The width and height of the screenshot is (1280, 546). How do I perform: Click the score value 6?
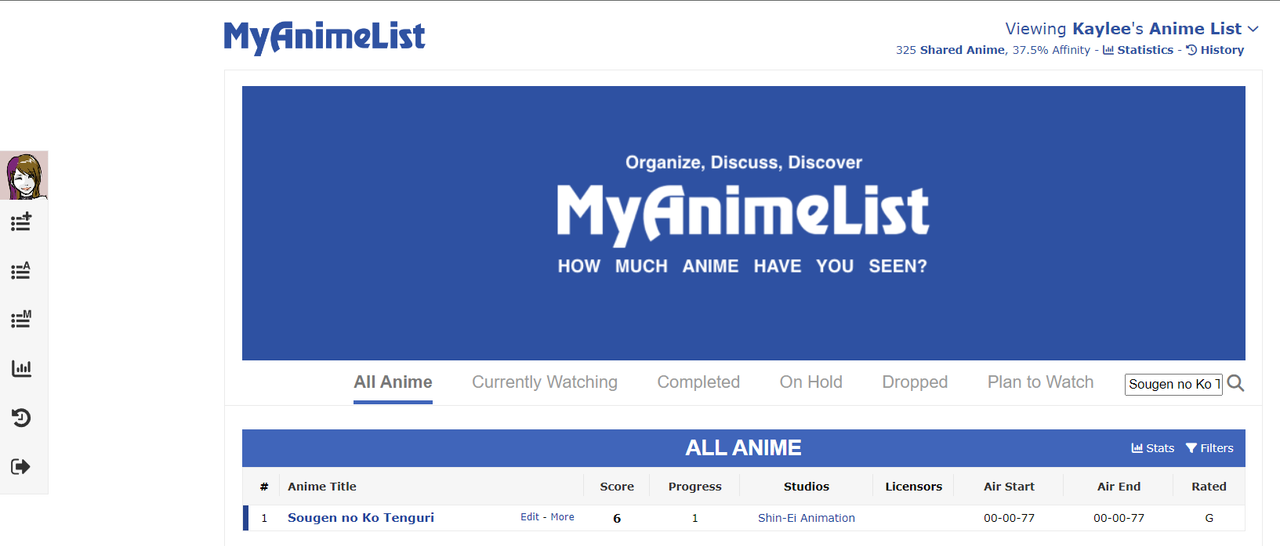pyautogui.click(x=617, y=518)
